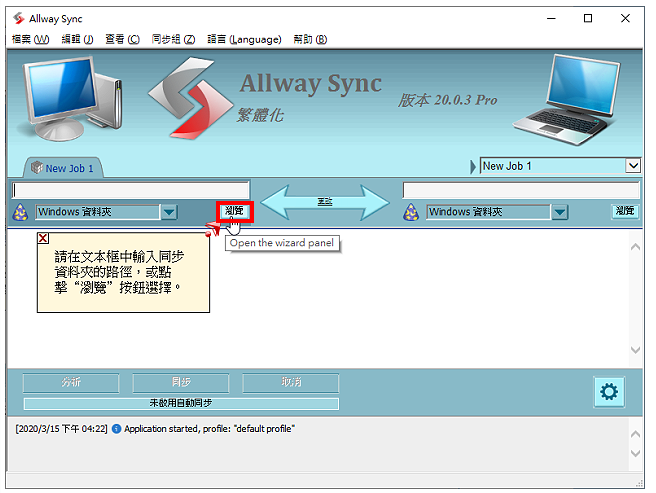Open the 同步組 (Z) menu
Image resolution: width=656 pixels, height=493 pixels.
click(x=173, y=39)
